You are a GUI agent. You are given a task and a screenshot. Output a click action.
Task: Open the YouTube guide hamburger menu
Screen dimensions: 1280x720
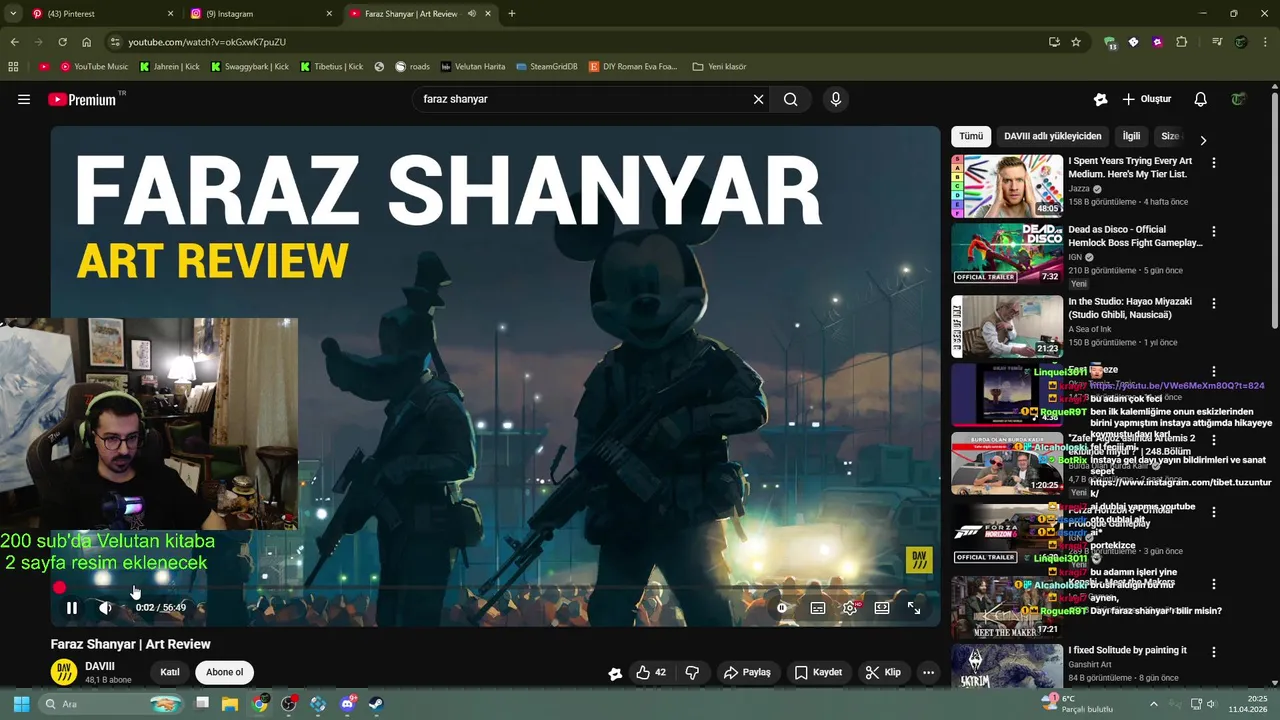[x=24, y=99]
